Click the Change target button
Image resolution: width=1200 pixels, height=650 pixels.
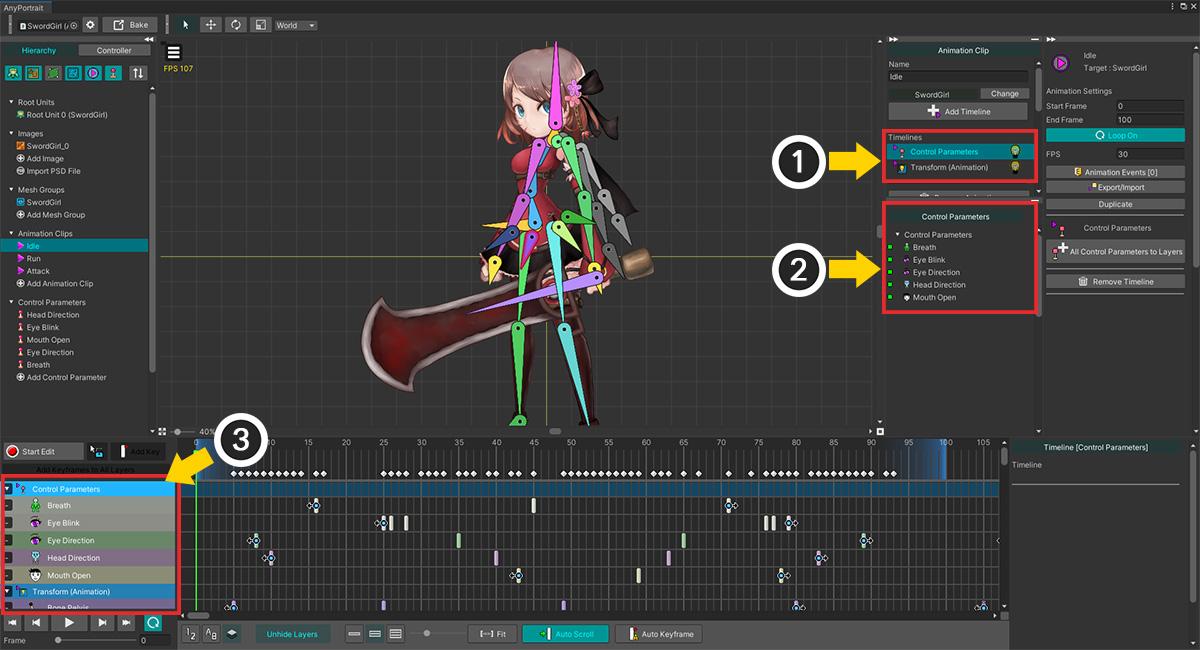coord(1004,93)
